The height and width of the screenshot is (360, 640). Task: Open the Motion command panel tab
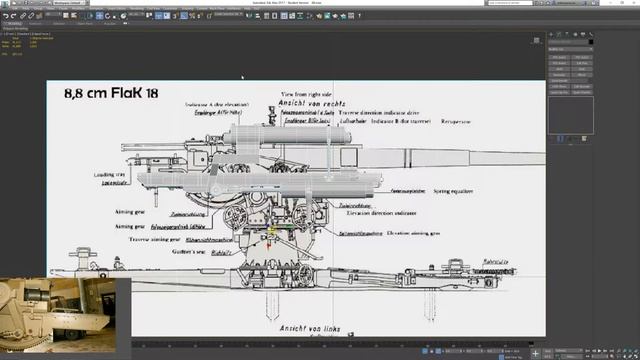pos(575,35)
